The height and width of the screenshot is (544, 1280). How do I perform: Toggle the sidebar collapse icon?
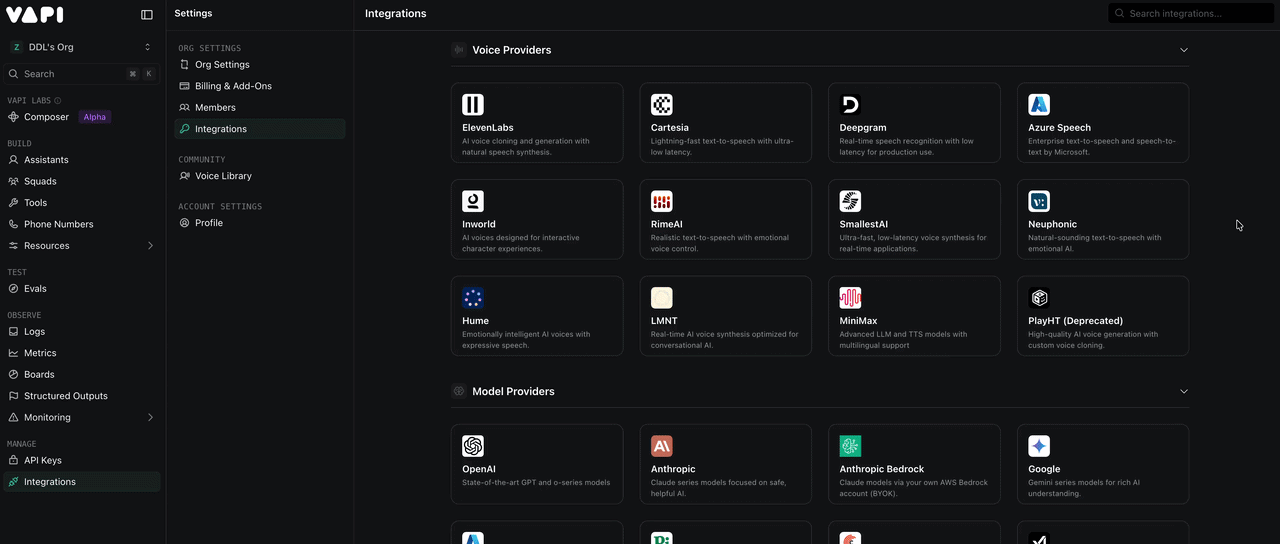pos(147,15)
